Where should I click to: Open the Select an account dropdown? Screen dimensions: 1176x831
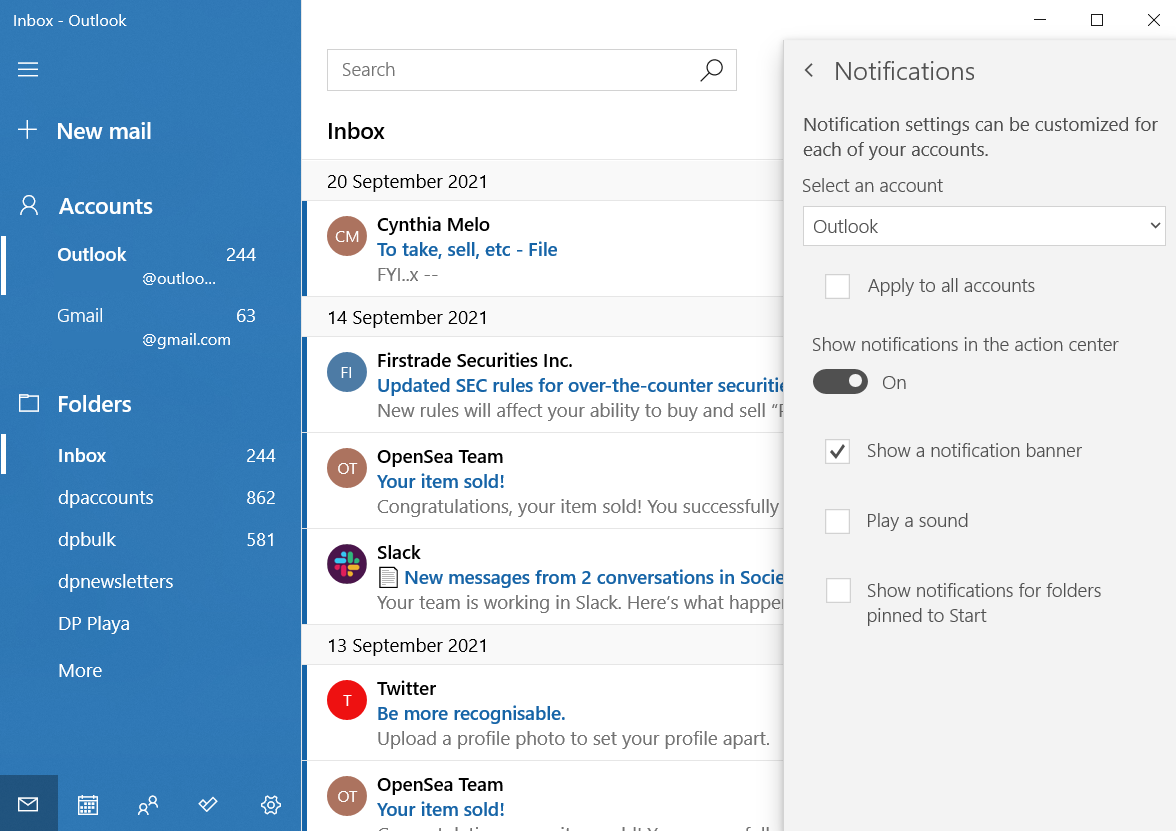tap(984, 226)
